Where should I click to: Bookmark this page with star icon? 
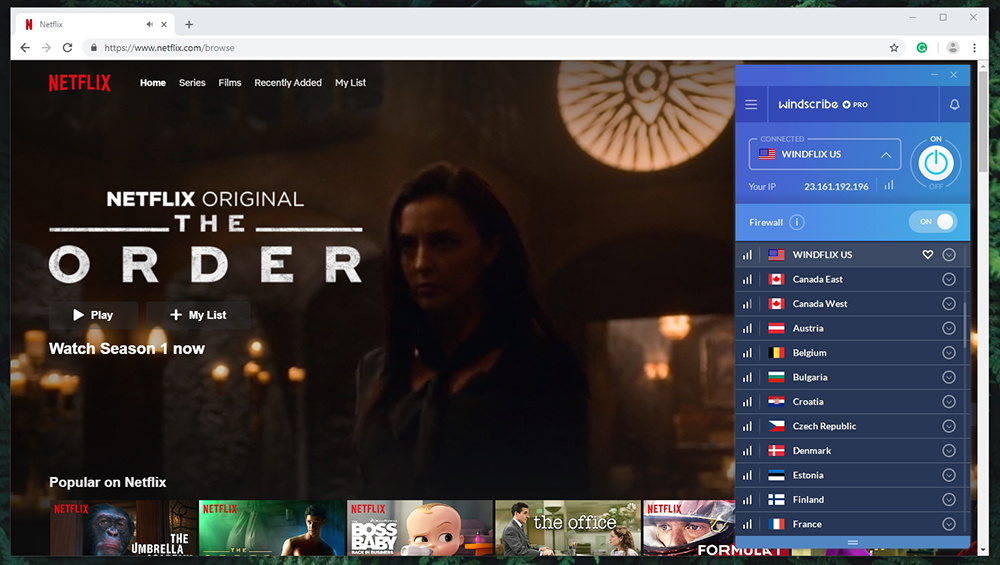(894, 48)
